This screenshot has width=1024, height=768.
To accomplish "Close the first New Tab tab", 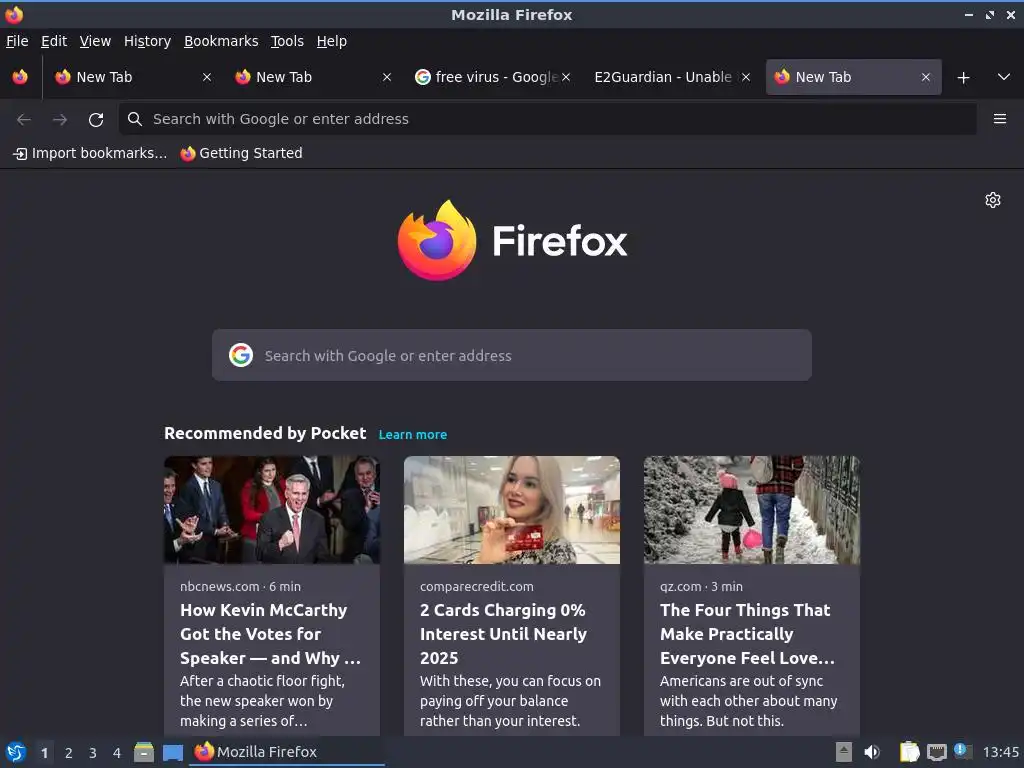I will pos(206,77).
